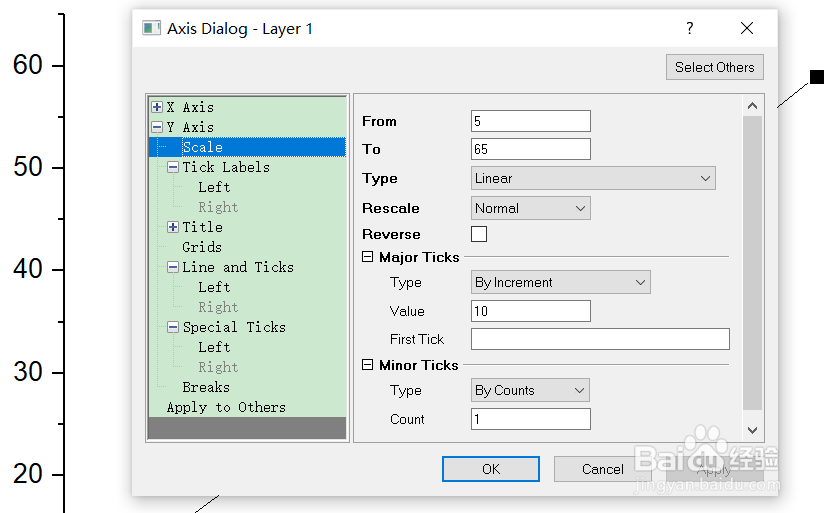Collapse the Special Ticks node
This screenshot has width=826, height=513.
[173, 327]
